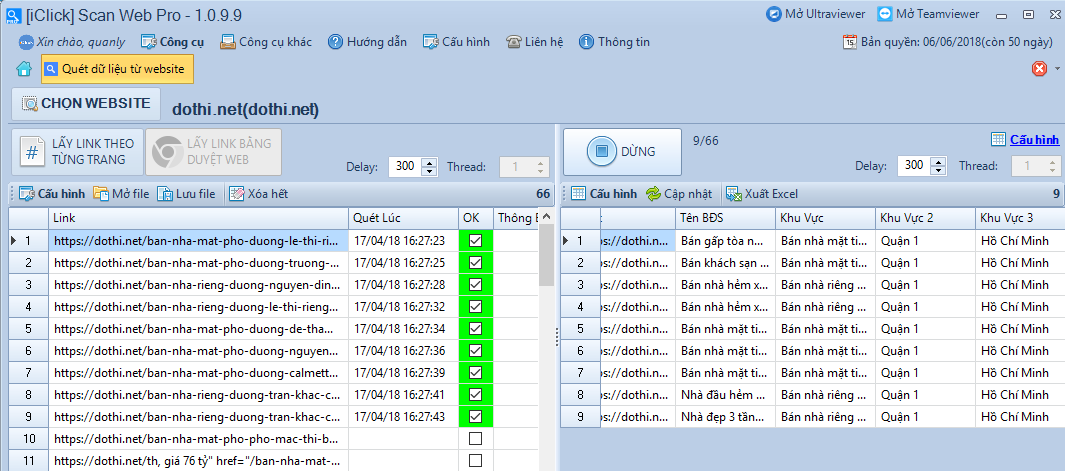Click the red close tab icon
The image size is (1065, 471).
click(x=1039, y=69)
